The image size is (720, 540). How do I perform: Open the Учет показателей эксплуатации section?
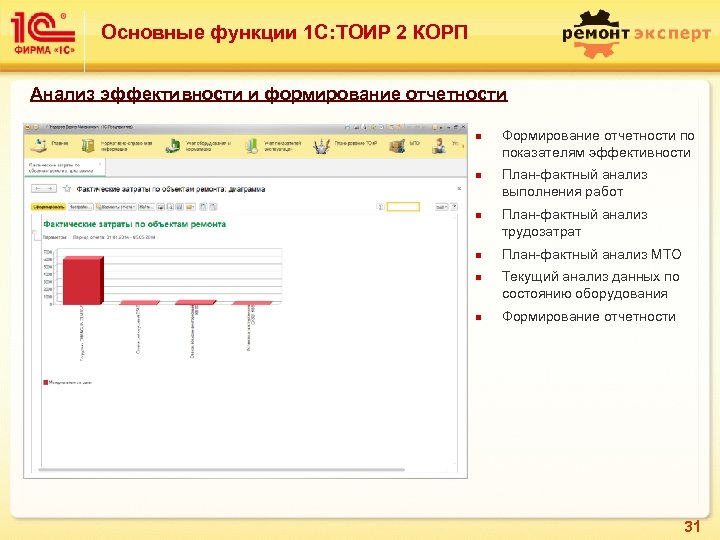[x=274, y=146]
